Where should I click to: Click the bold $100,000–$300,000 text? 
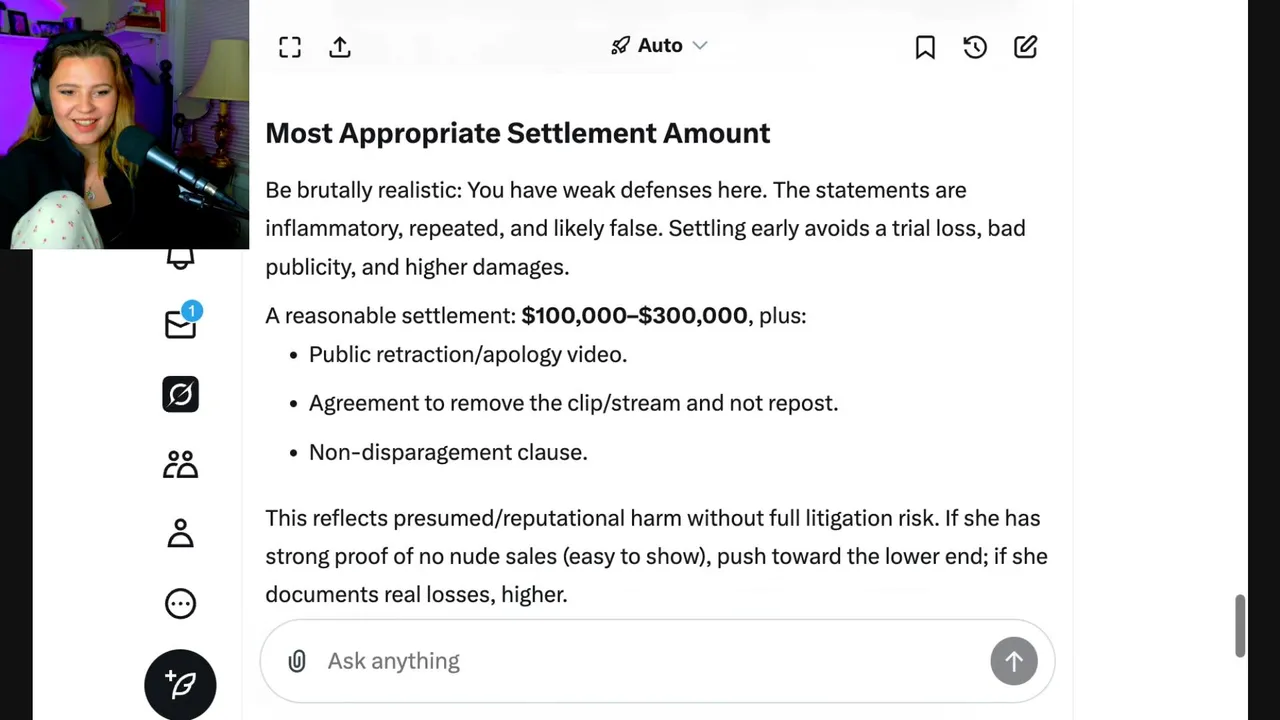634,316
